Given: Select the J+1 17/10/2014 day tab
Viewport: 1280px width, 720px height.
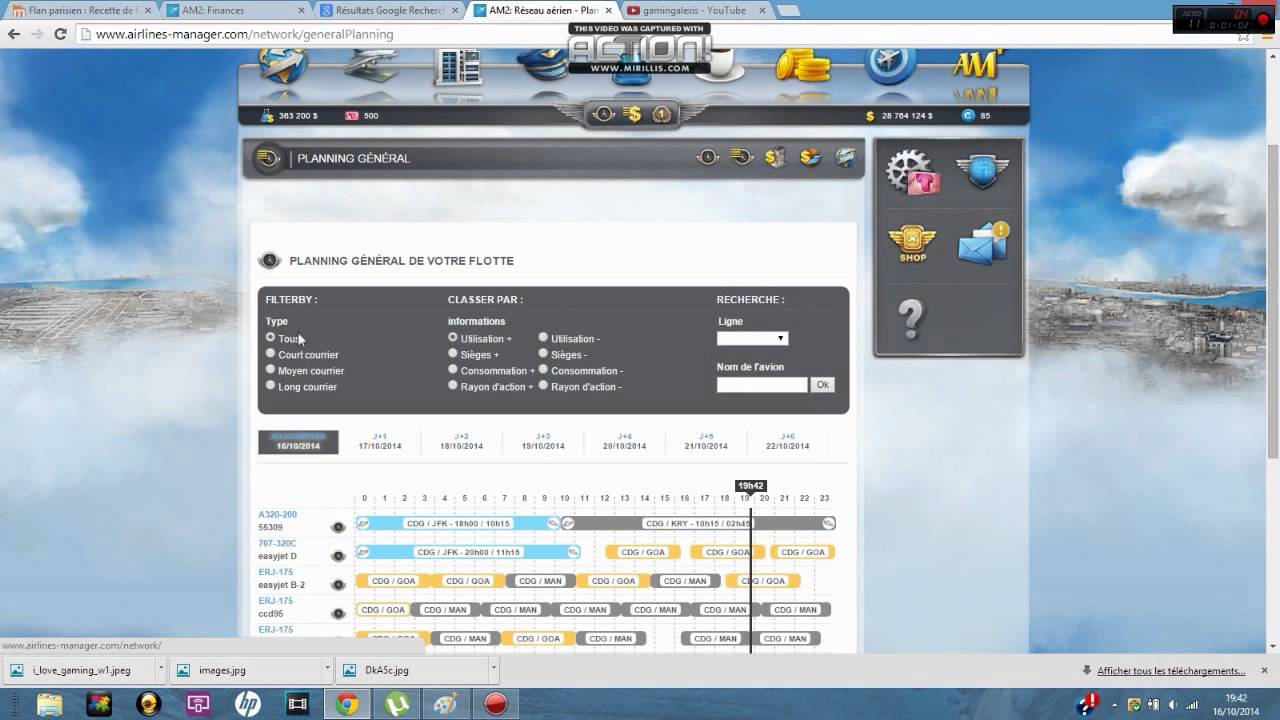Looking at the screenshot, I should click(x=380, y=441).
